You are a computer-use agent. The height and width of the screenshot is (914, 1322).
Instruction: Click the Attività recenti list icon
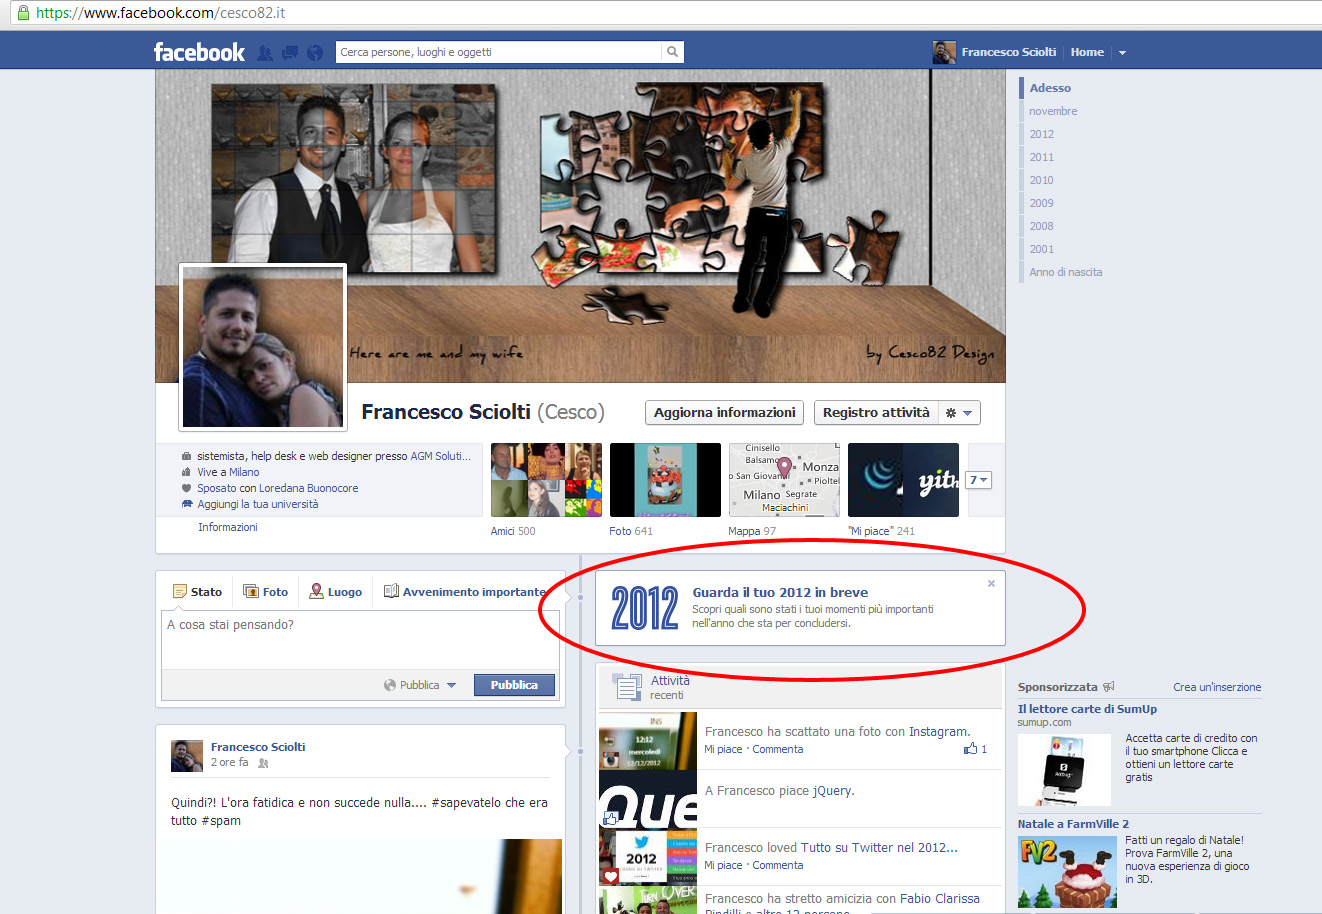pos(627,687)
